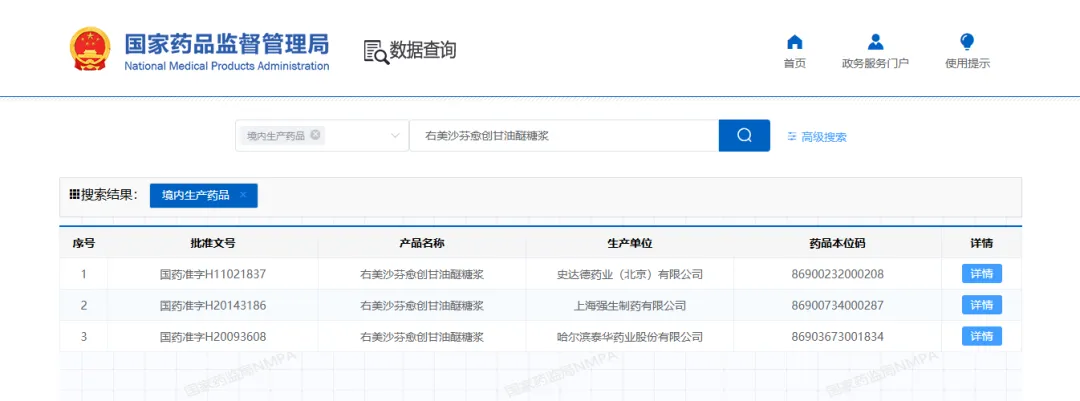
Task: Click 产品名称 column header
Action: 422,243
